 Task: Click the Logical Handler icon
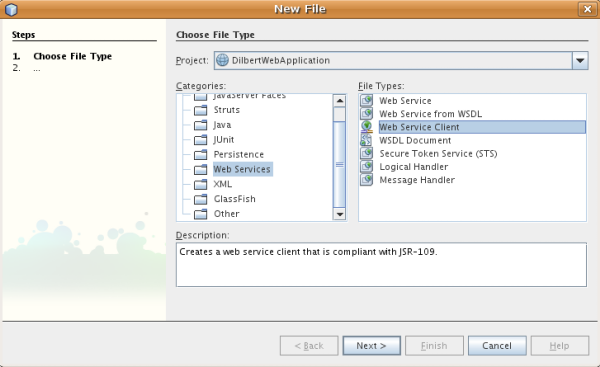[367, 166]
